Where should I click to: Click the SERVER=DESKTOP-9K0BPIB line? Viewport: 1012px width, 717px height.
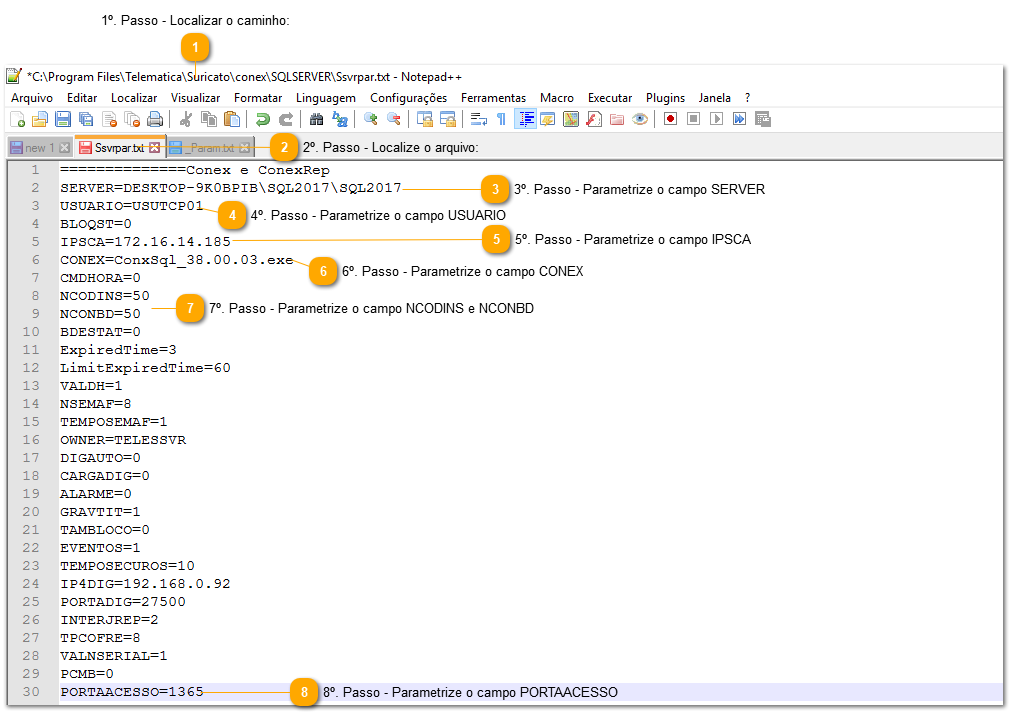(230, 188)
